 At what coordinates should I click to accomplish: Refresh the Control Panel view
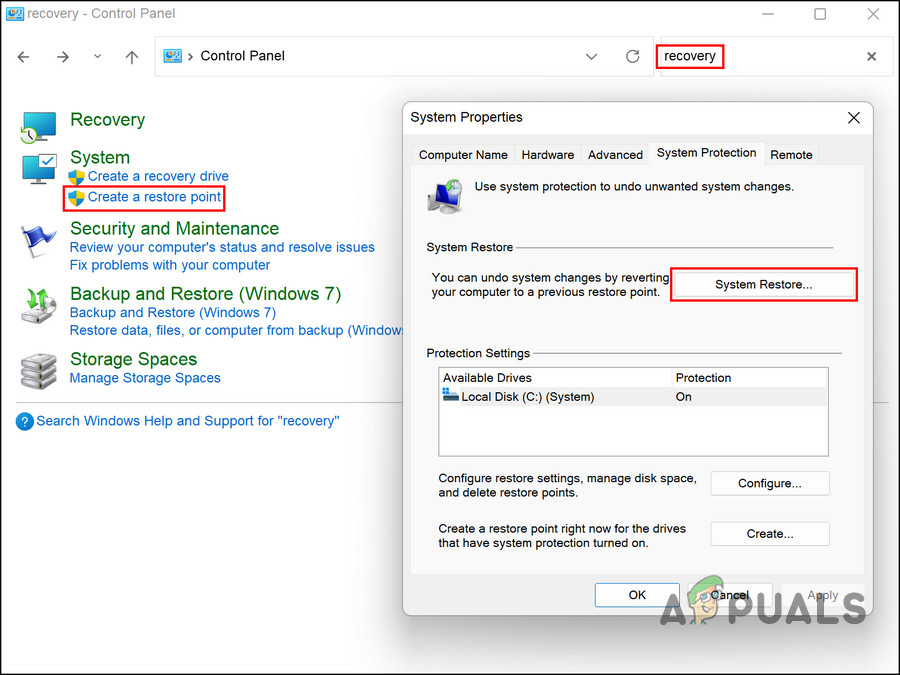[x=633, y=56]
